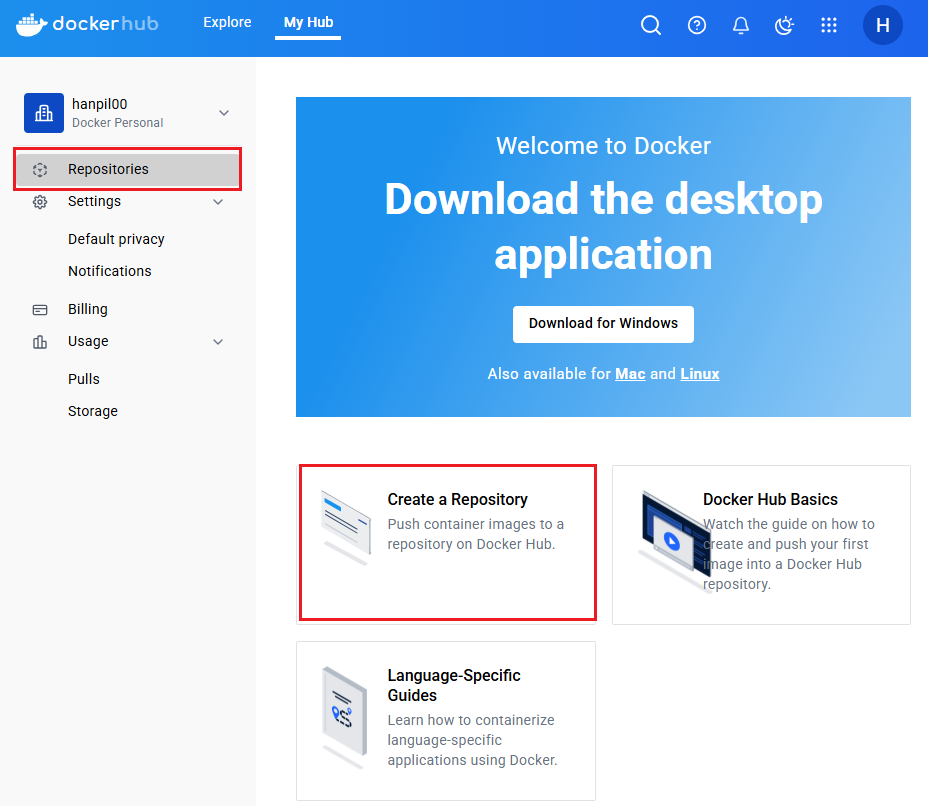
Task: Open Repositories in the sidebar
Action: [x=128, y=169]
